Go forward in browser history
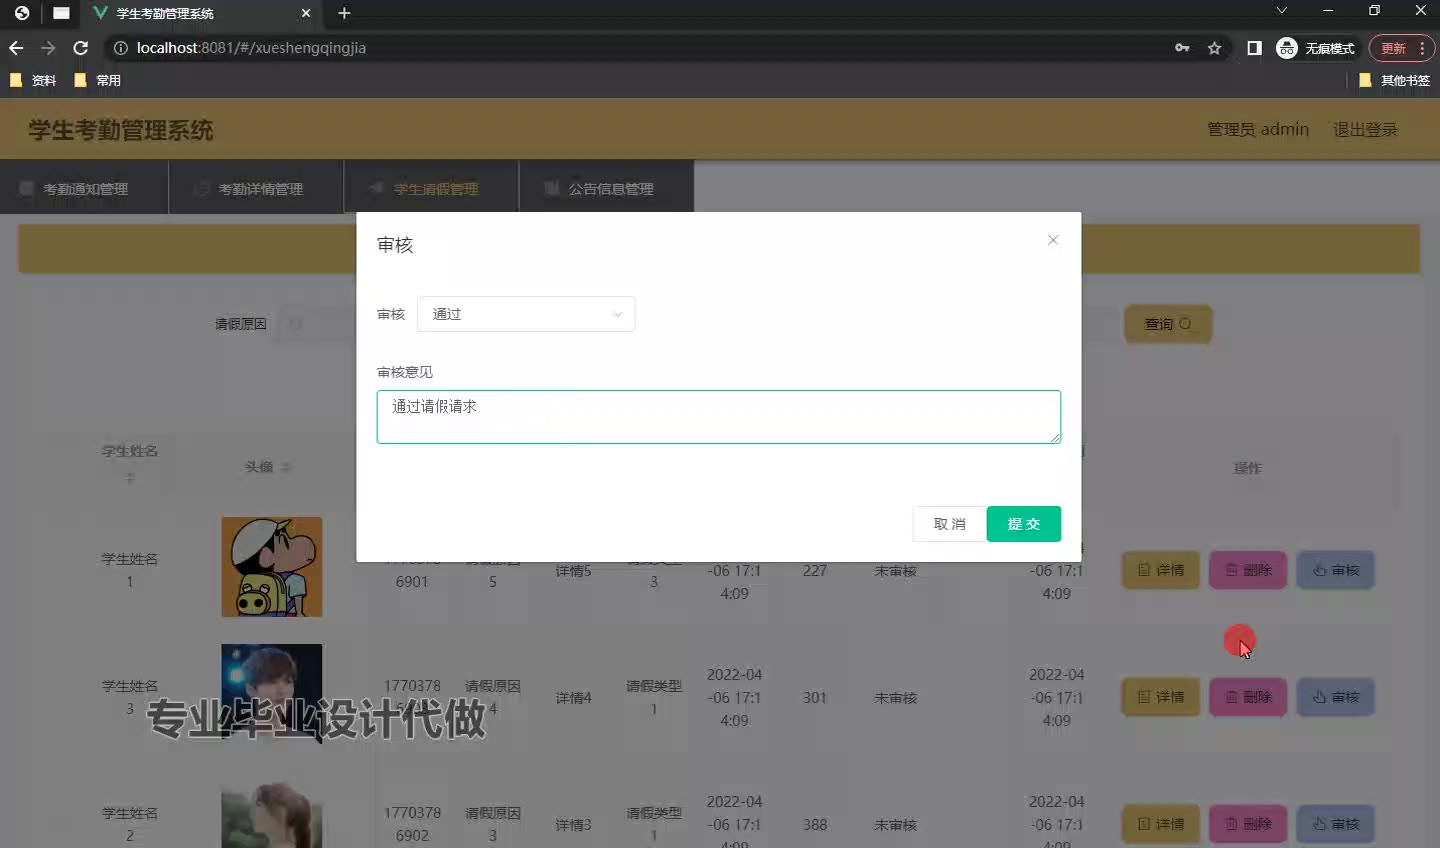The image size is (1440, 848). (48, 48)
